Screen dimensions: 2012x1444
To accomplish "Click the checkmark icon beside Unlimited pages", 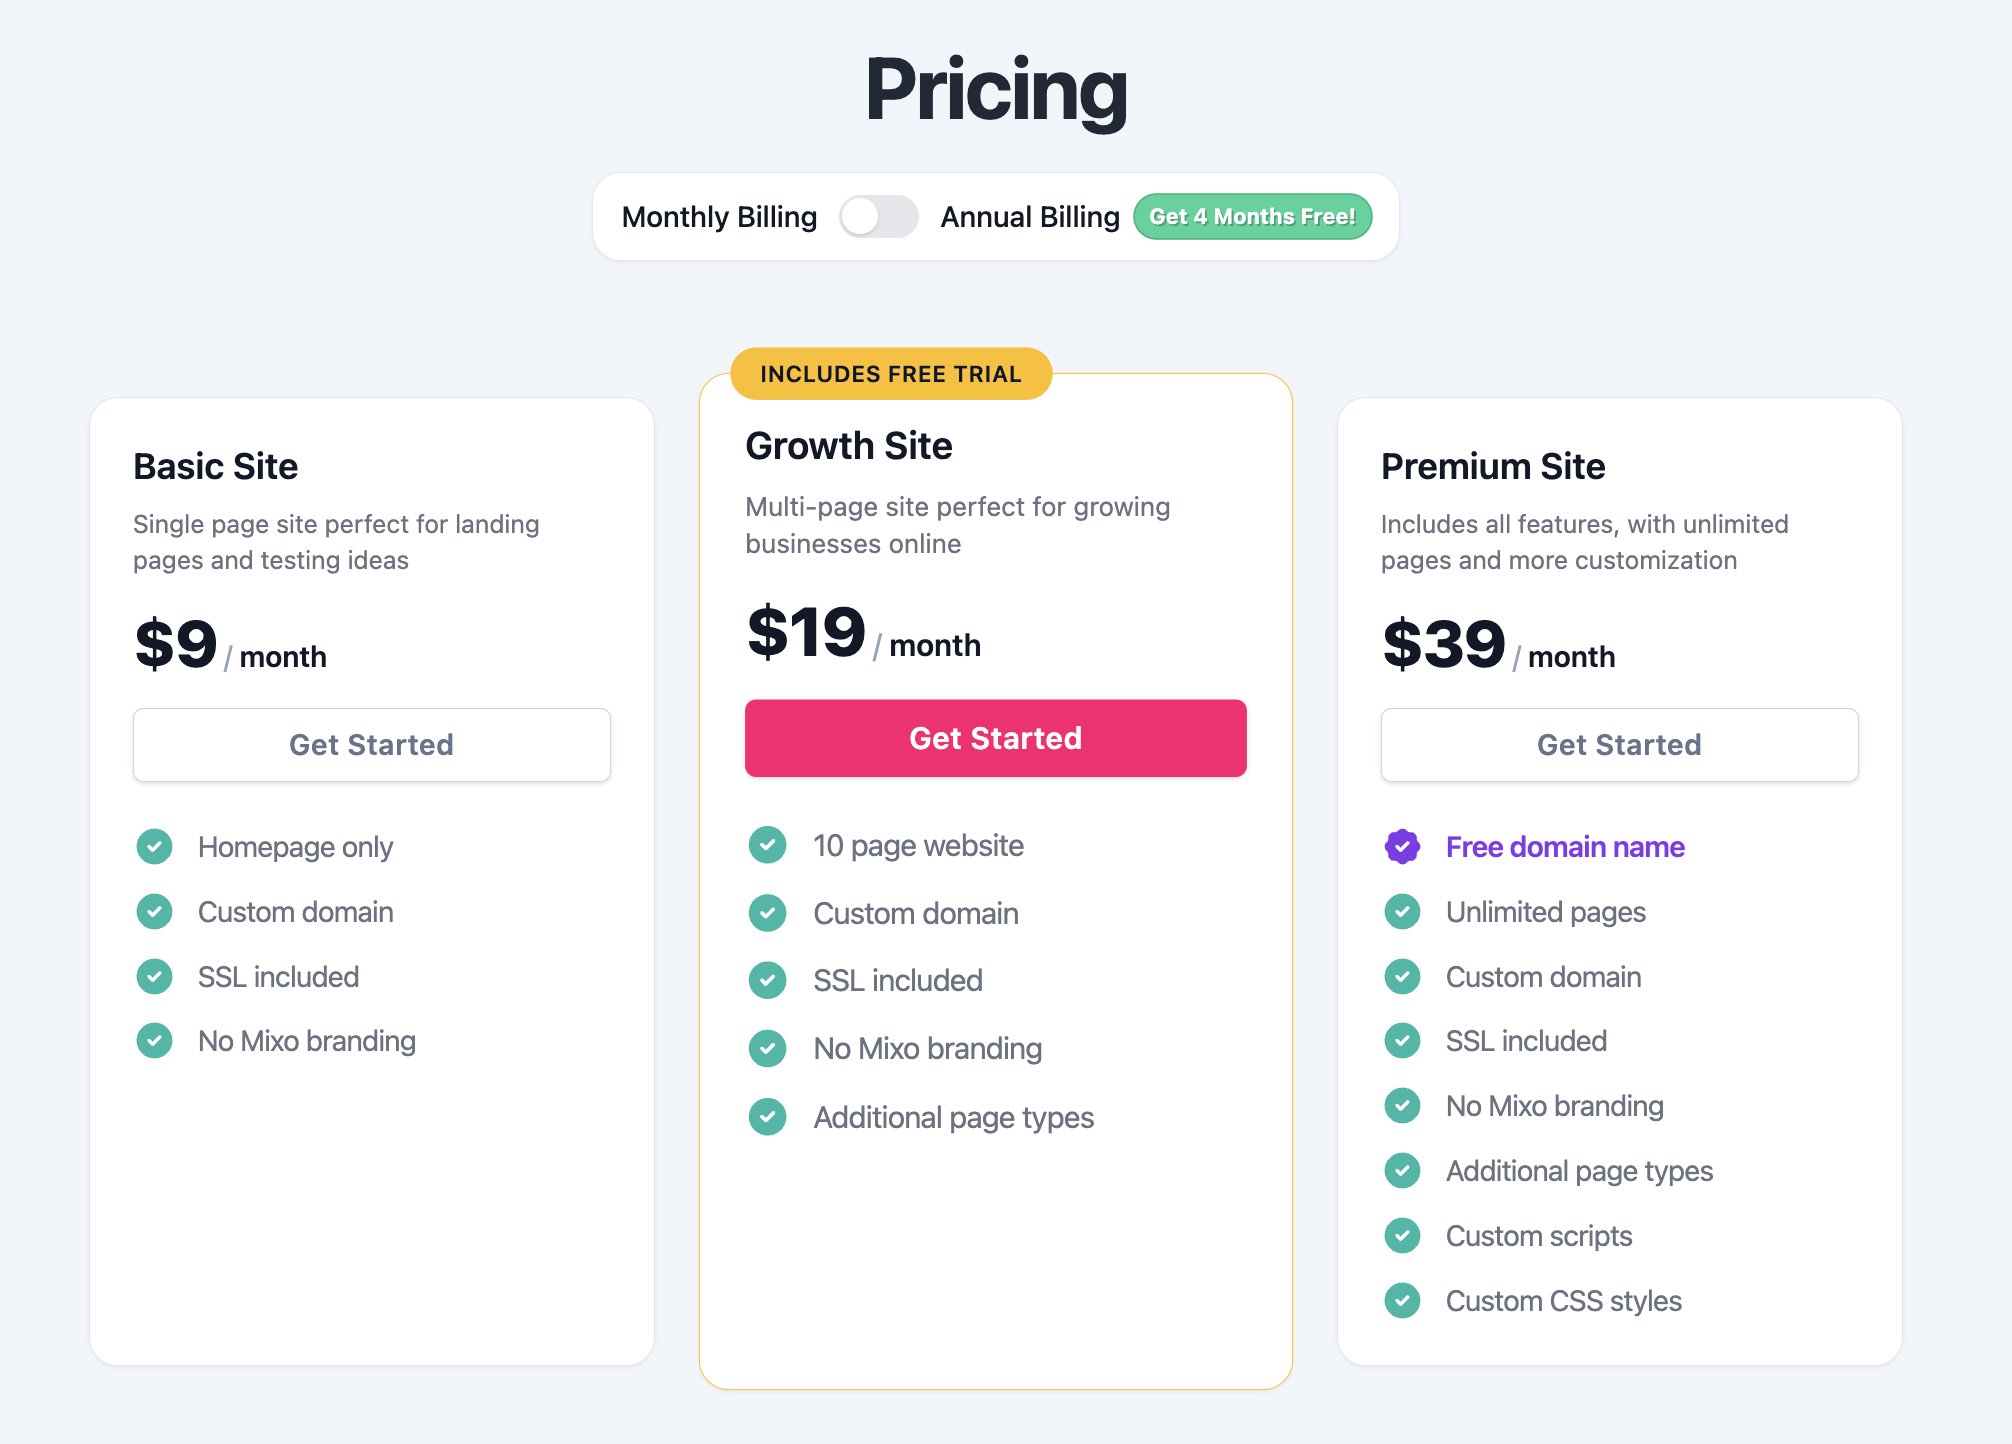I will pyautogui.click(x=1402, y=911).
